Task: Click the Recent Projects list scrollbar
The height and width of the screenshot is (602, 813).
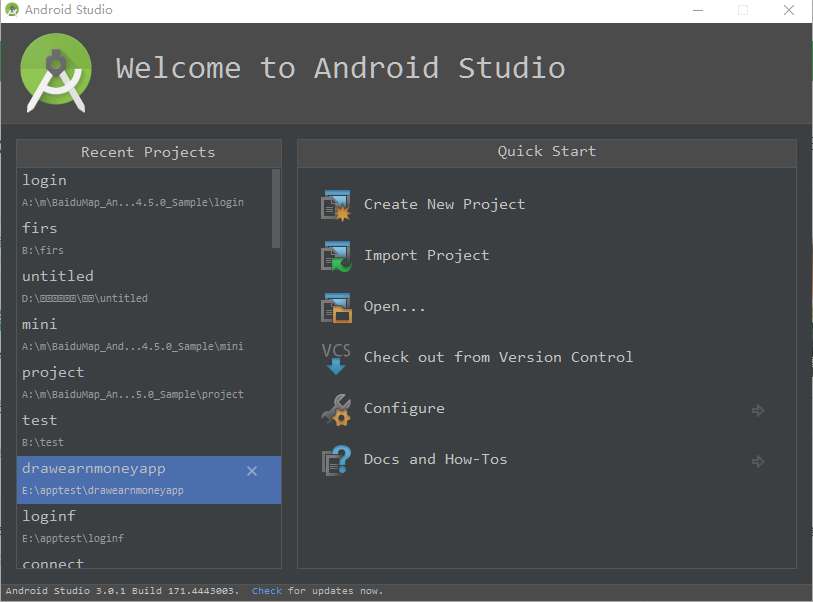Action: pyautogui.click(x=276, y=208)
